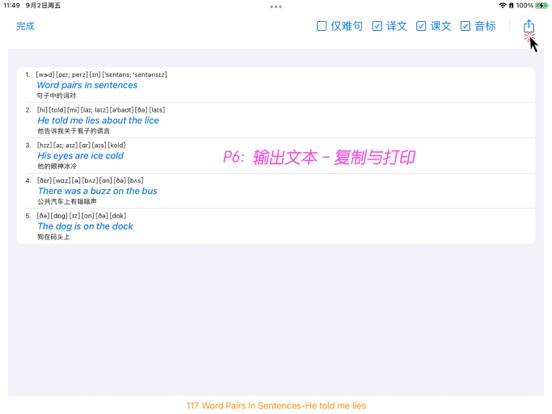Viewport: 552px width, 414px height.
Task: Tap phonetics line starting [ðɛr] [wɑz]
Action: pos(90,180)
